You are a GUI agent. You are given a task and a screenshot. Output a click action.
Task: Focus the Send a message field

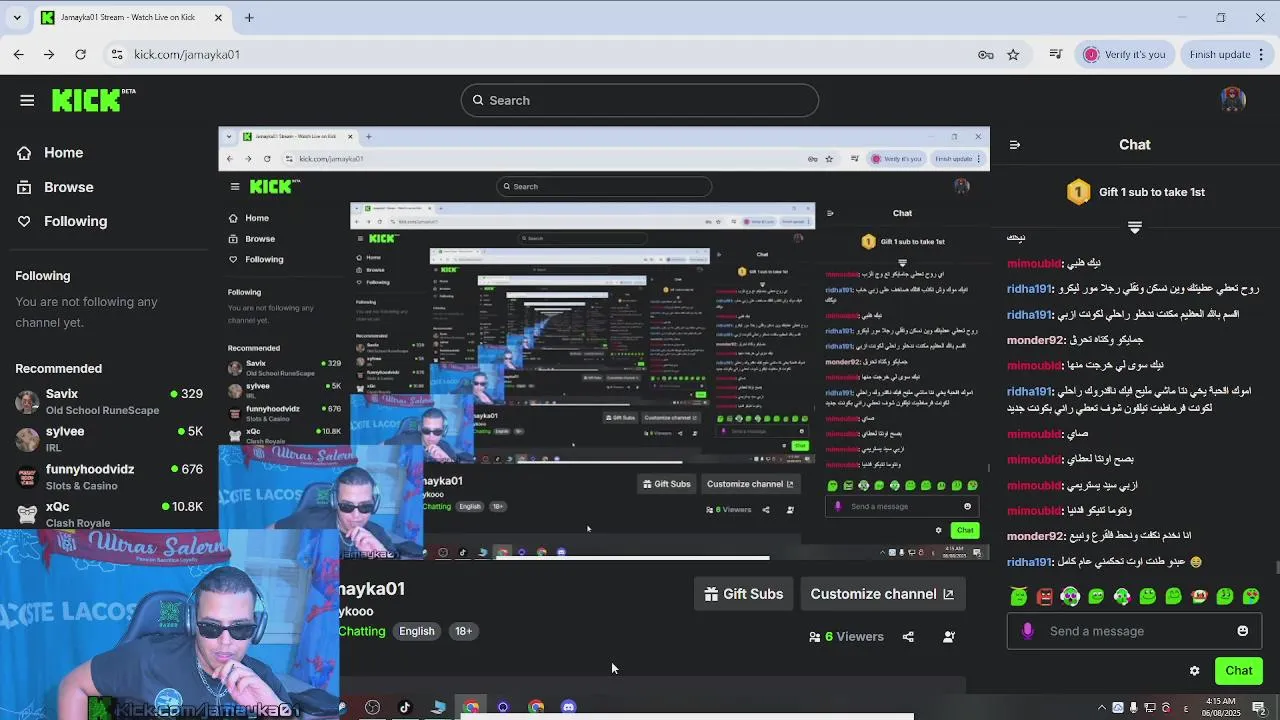tap(1135, 631)
